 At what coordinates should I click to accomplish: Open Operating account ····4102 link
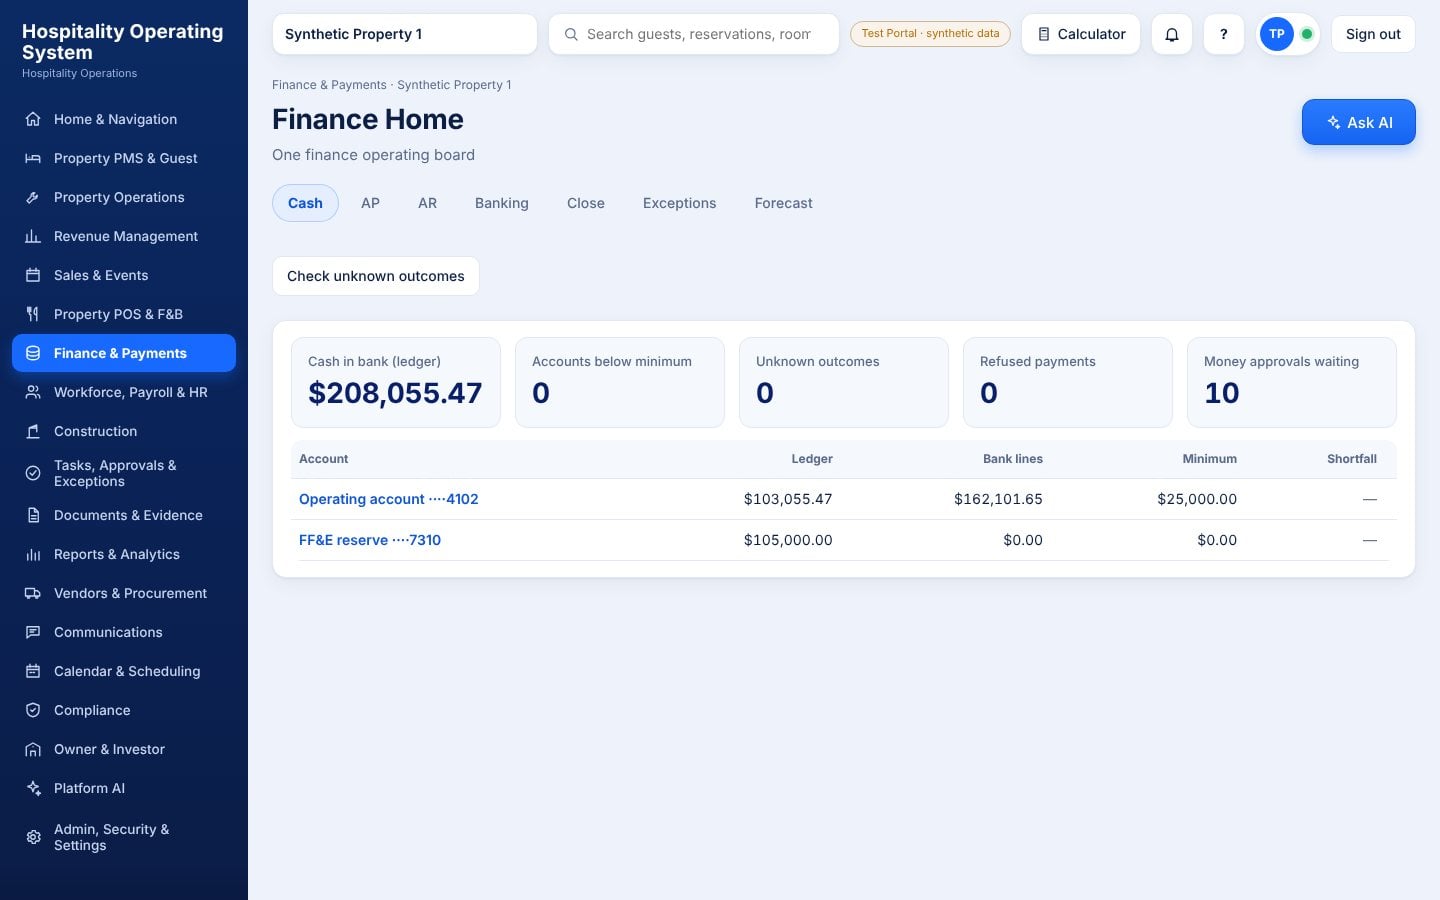pos(389,499)
